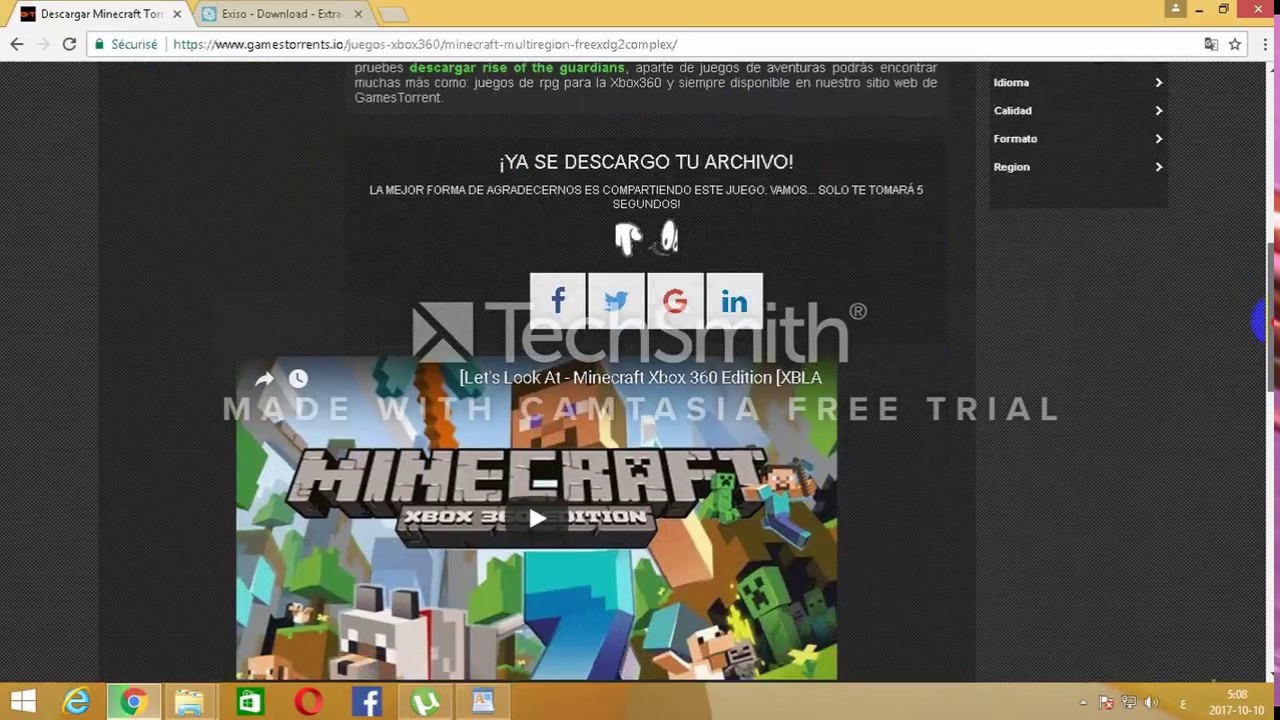
Task: Click the page vertical scrollbar thumb
Action: pyautogui.click(x=1273, y=317)
